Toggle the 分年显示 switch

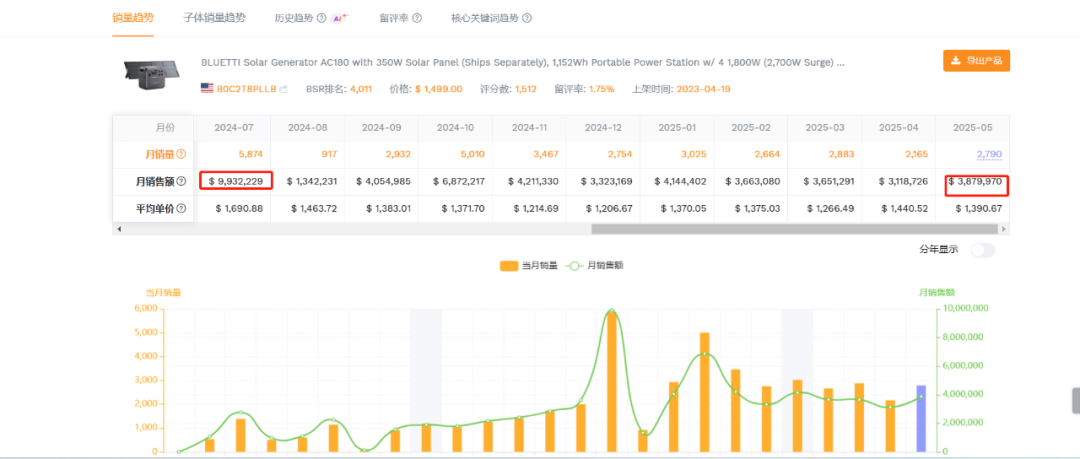[983, 250]
